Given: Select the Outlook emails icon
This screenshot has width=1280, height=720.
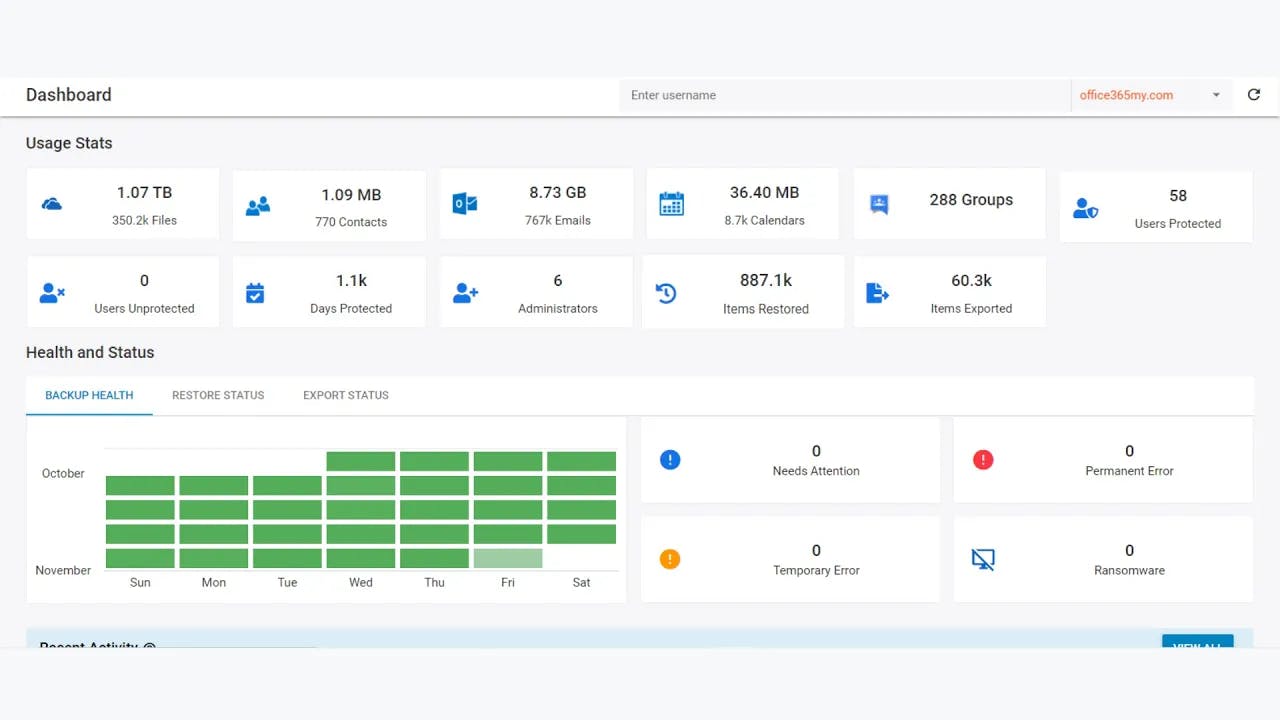Looking at the screenshot, I should pos(465,203).
